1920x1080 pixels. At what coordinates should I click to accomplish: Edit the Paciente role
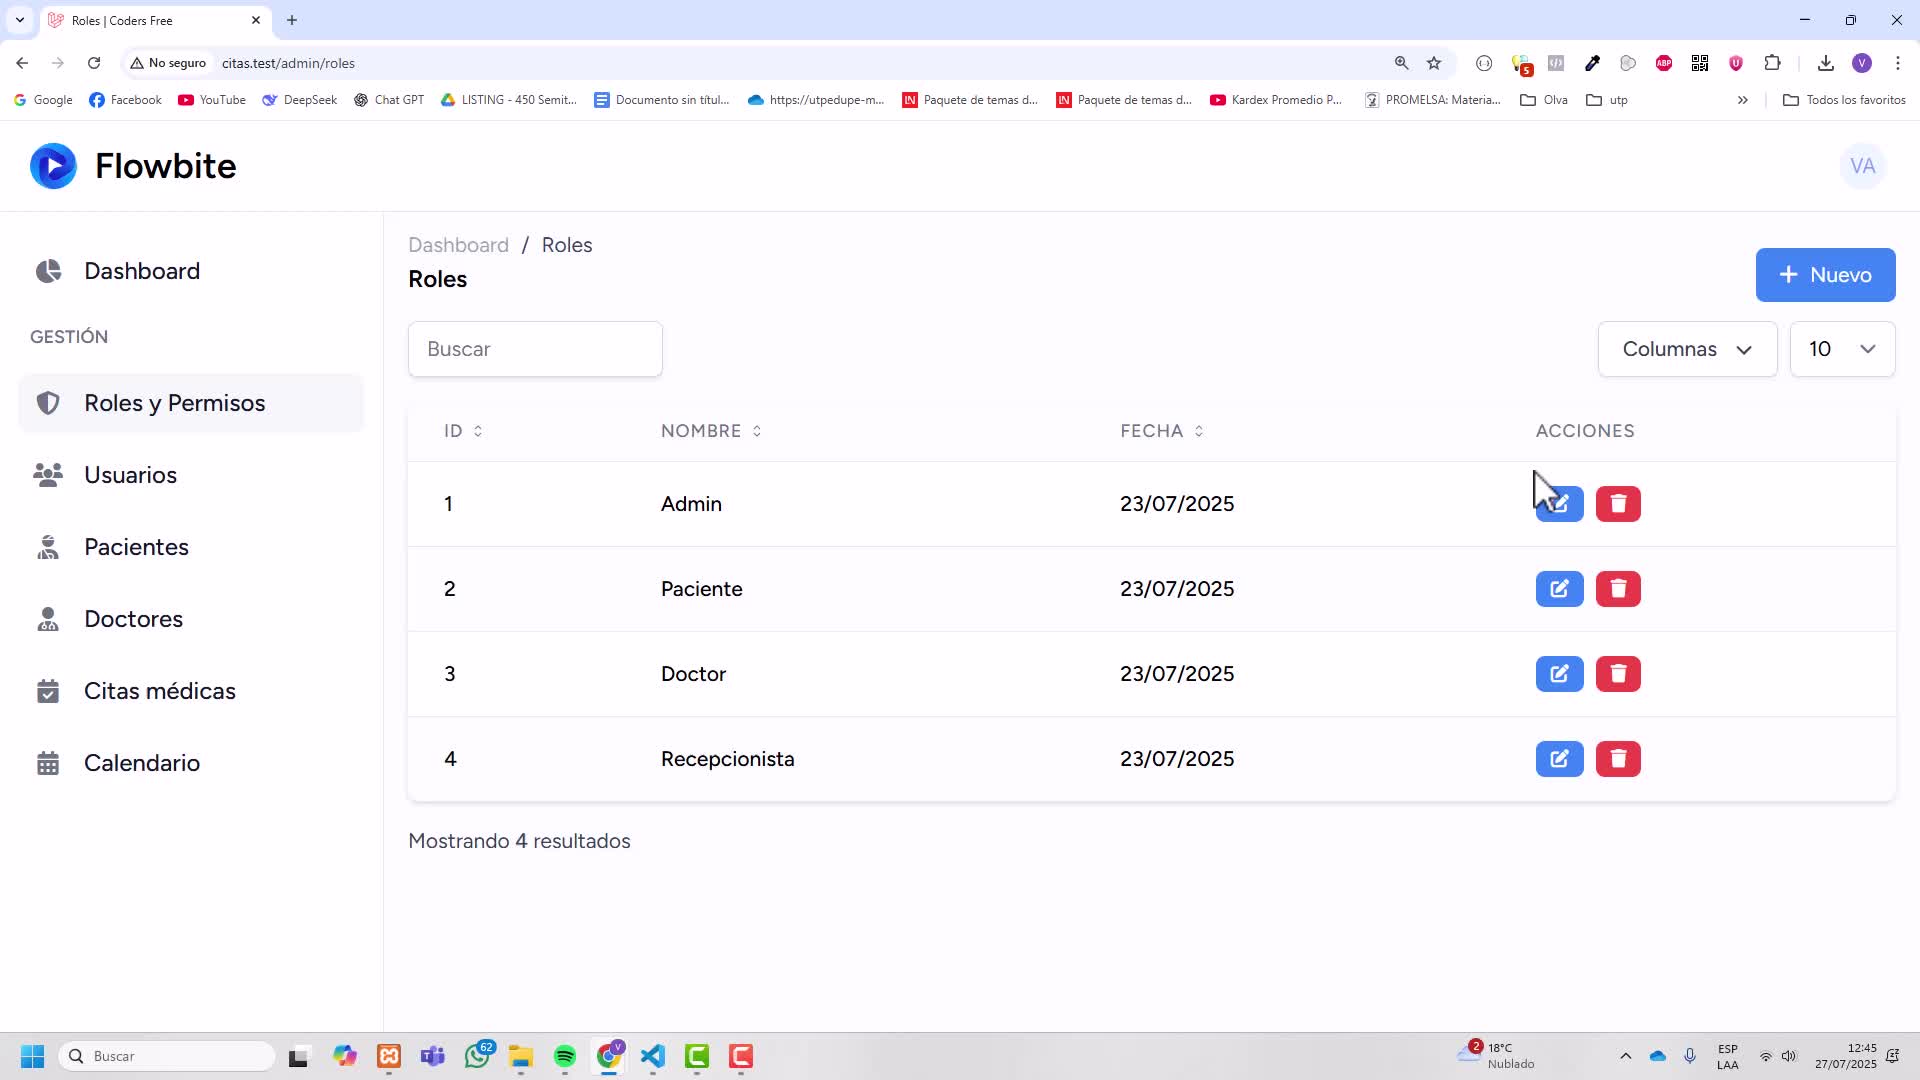pos(1559,589)
